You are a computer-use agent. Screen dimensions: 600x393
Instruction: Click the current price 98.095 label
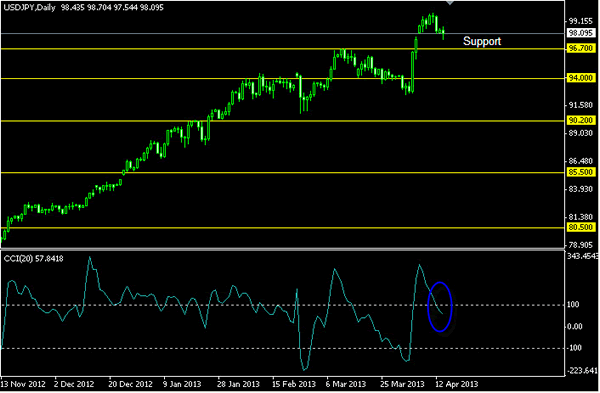[580, 33]
